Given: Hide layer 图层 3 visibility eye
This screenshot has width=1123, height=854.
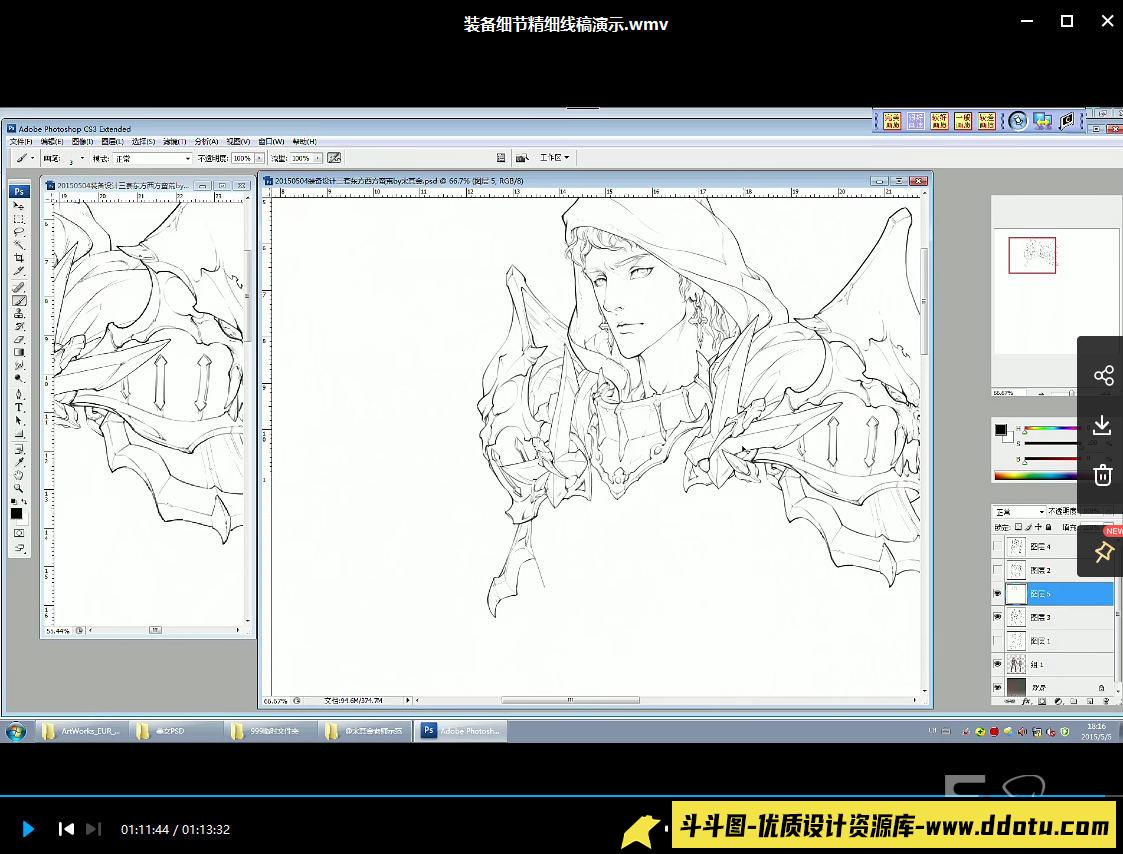Looking at the screenshot, I should (998, 617).
